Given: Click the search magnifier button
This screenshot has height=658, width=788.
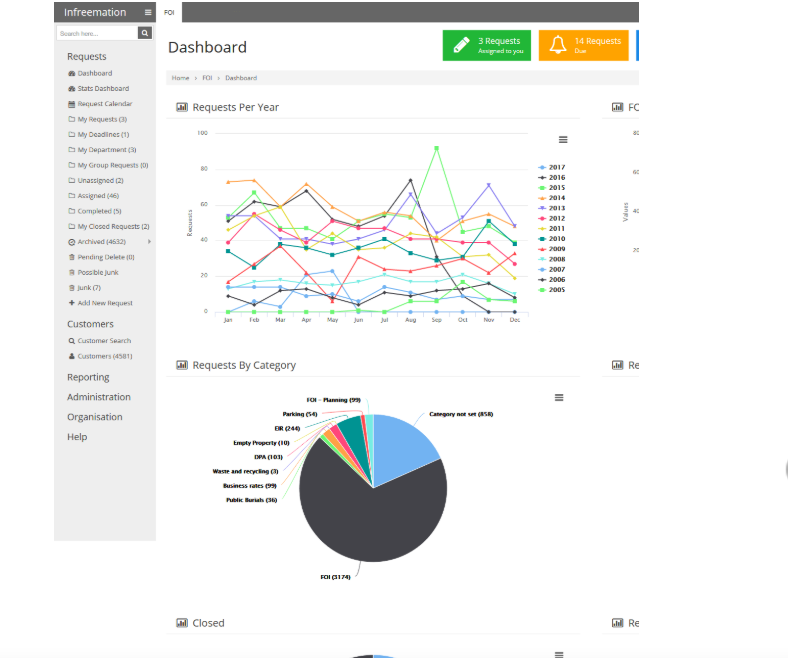Looking at the screenshot, I should 145,33.
